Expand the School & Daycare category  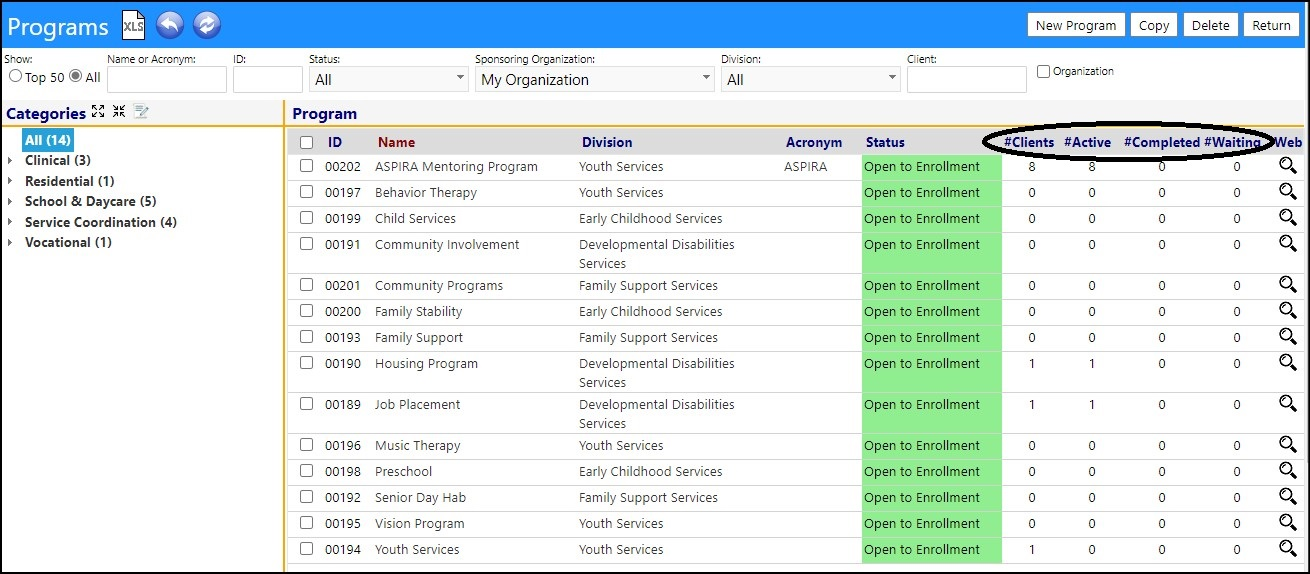pyautogui.click(x=10, y=202)
